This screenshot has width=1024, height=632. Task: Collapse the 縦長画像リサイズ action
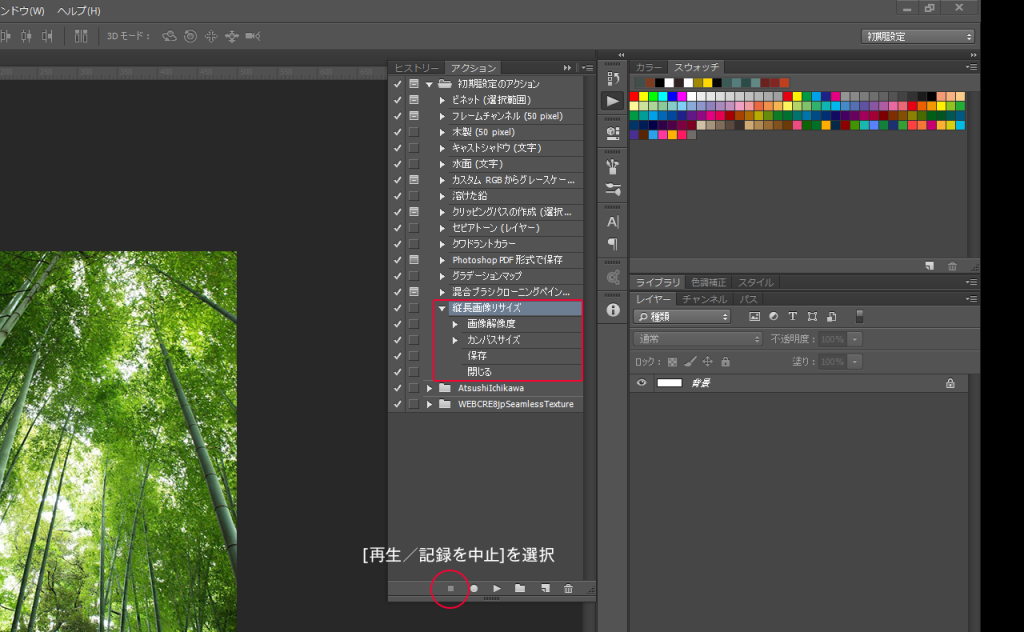click(x=442, y=308)
